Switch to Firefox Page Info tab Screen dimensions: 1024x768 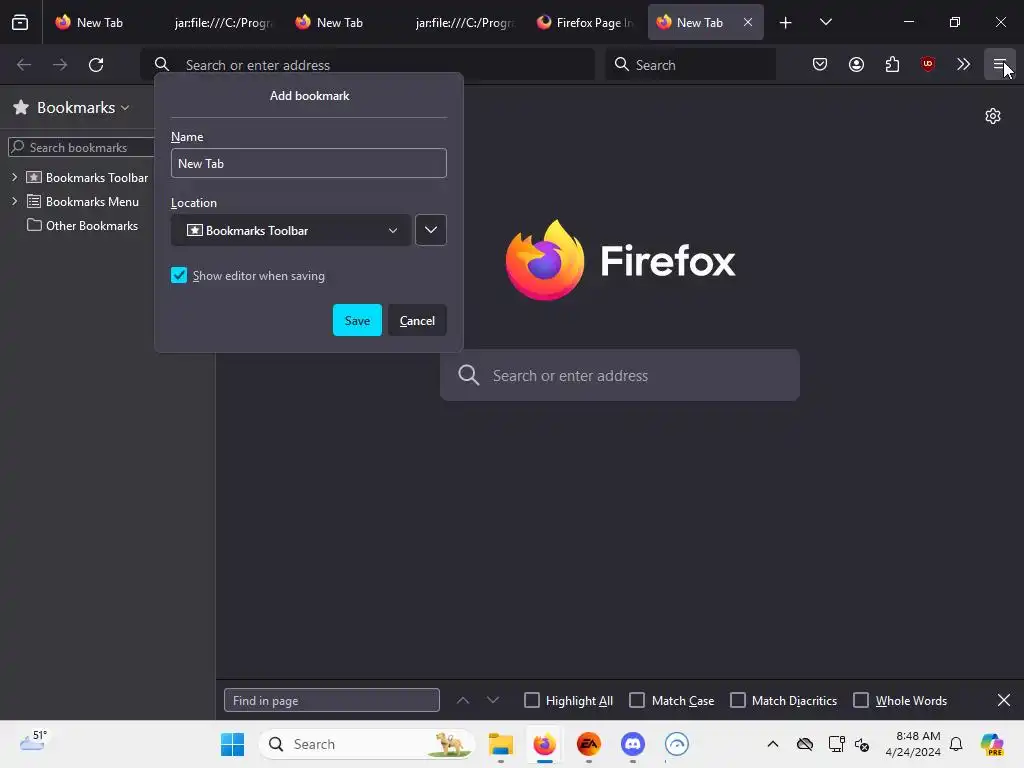pyautogui.click(x=584, y=22)
